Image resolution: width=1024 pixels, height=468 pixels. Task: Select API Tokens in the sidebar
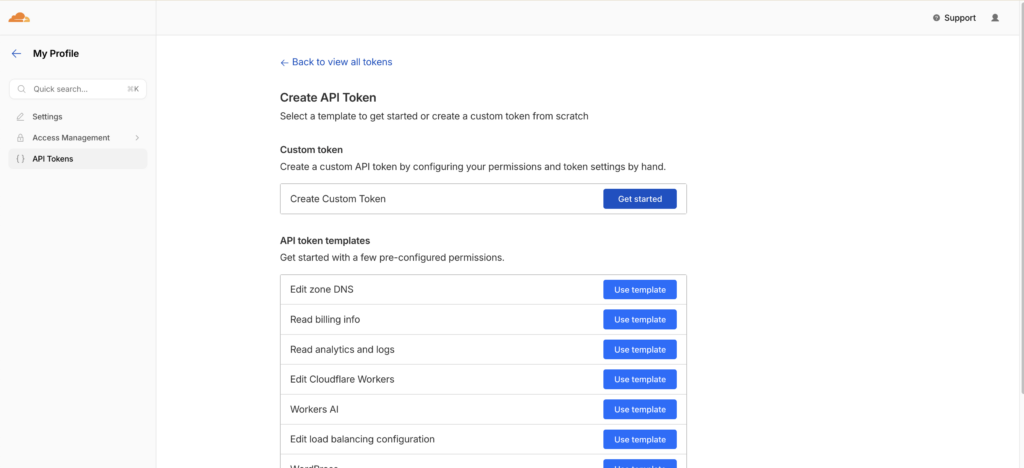(78, 159)
